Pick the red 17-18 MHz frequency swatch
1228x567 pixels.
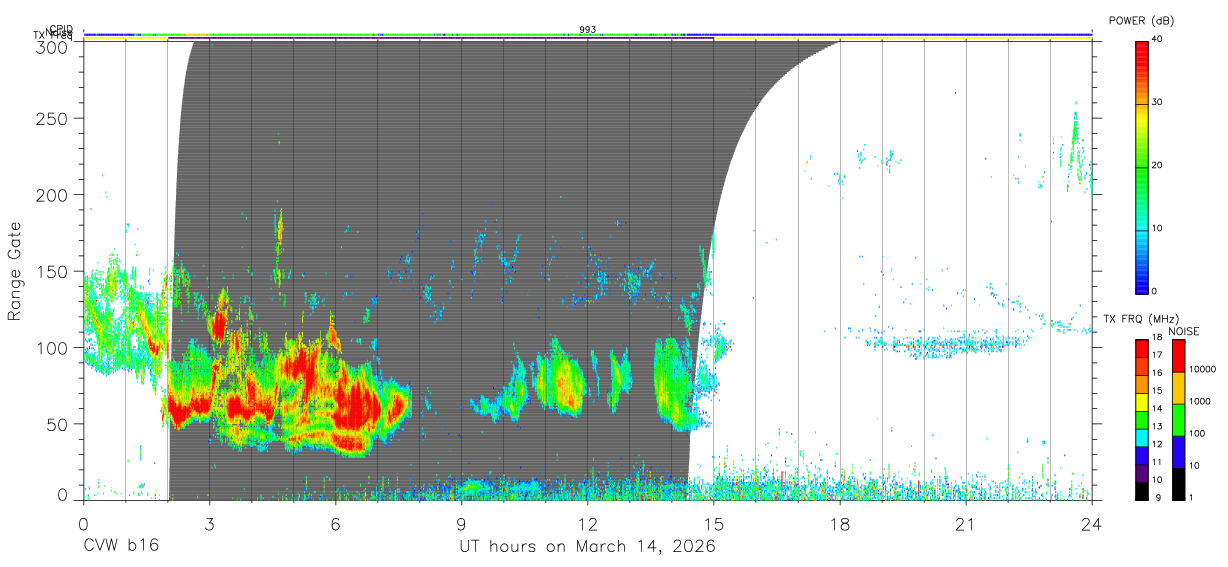point(1141,348)
